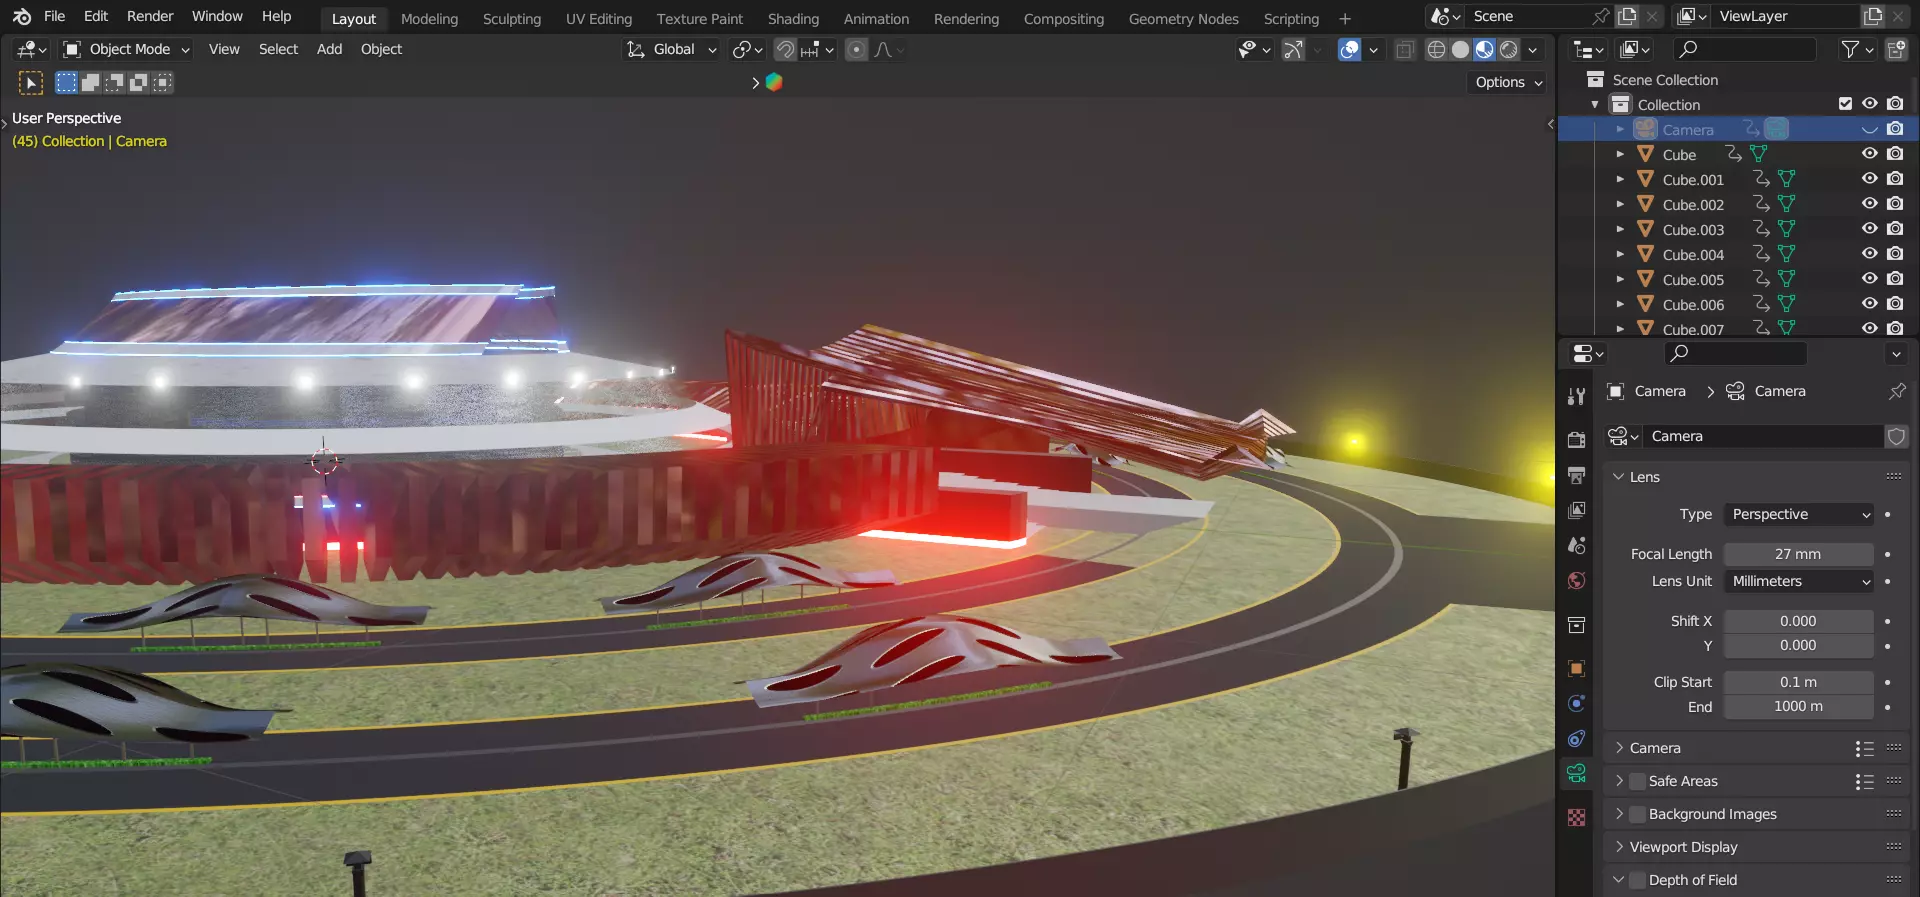Toggle viewport gizmos icon

pyautogui.click(x=1294, y=49)
